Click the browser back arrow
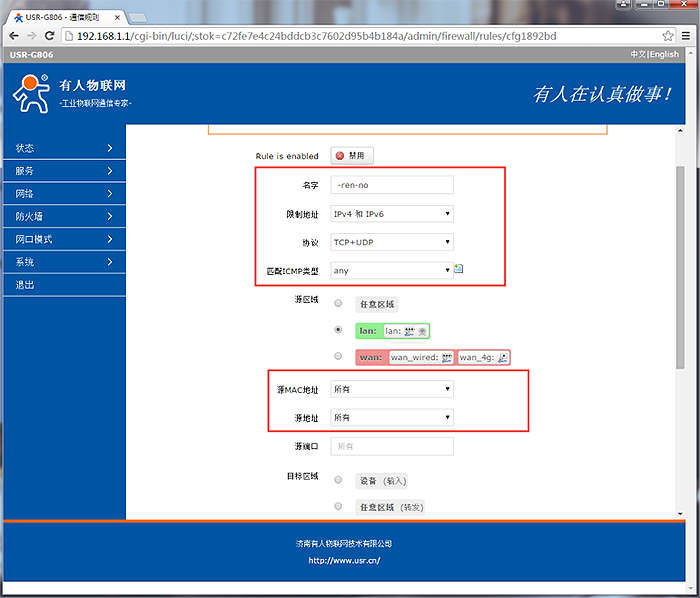Image resolution: width=700 pixels, height=598 pixels. (13, 36)
